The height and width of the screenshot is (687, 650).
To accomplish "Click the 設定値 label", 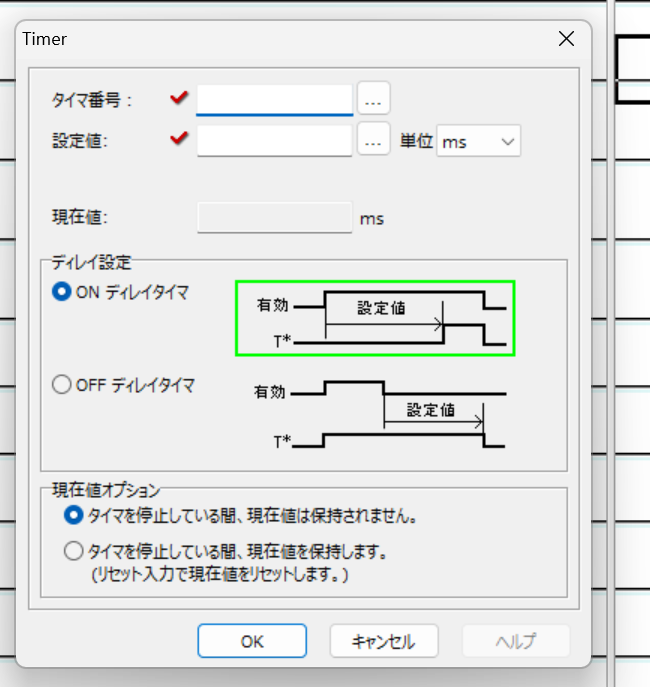I will tap(80, 141).
